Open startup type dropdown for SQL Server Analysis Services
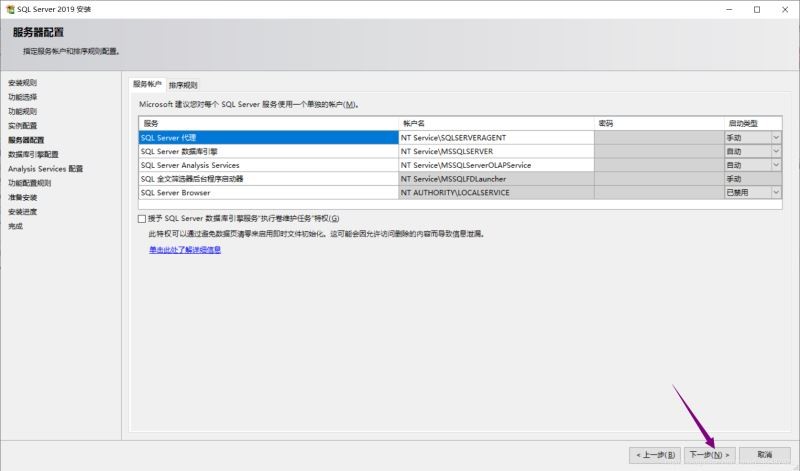The height and width of the screenshot is (471, 800). point(775,165)
